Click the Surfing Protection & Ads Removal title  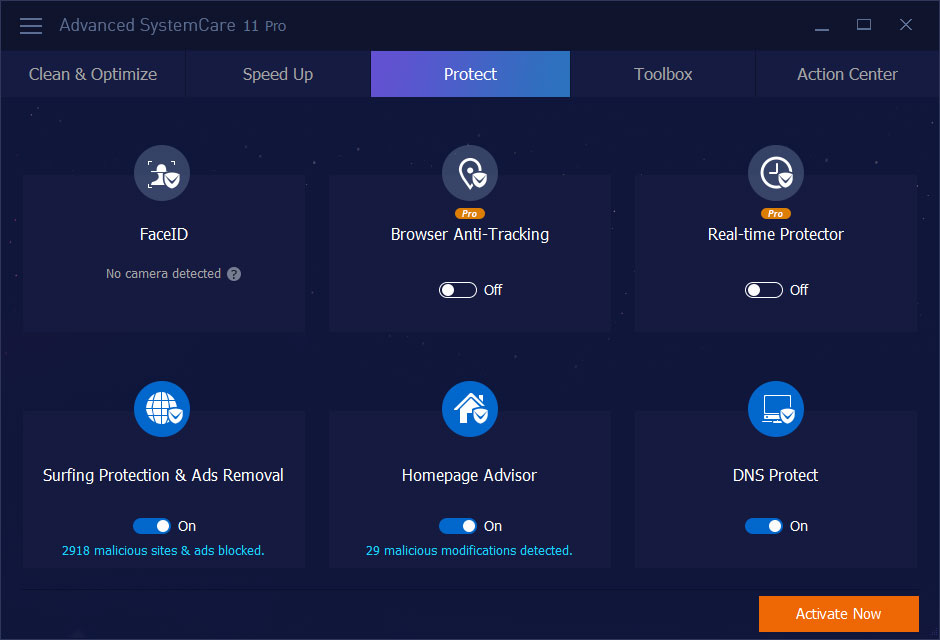pyautogui.click(x=163, y=475)
